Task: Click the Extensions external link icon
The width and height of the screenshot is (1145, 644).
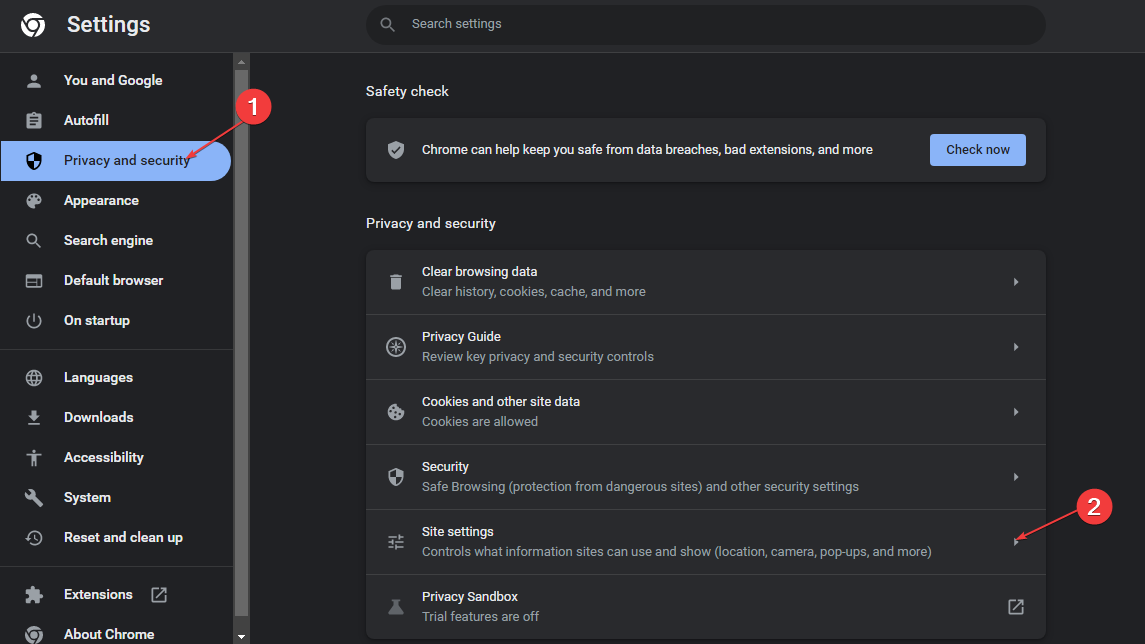Action: tap(159, 595)
